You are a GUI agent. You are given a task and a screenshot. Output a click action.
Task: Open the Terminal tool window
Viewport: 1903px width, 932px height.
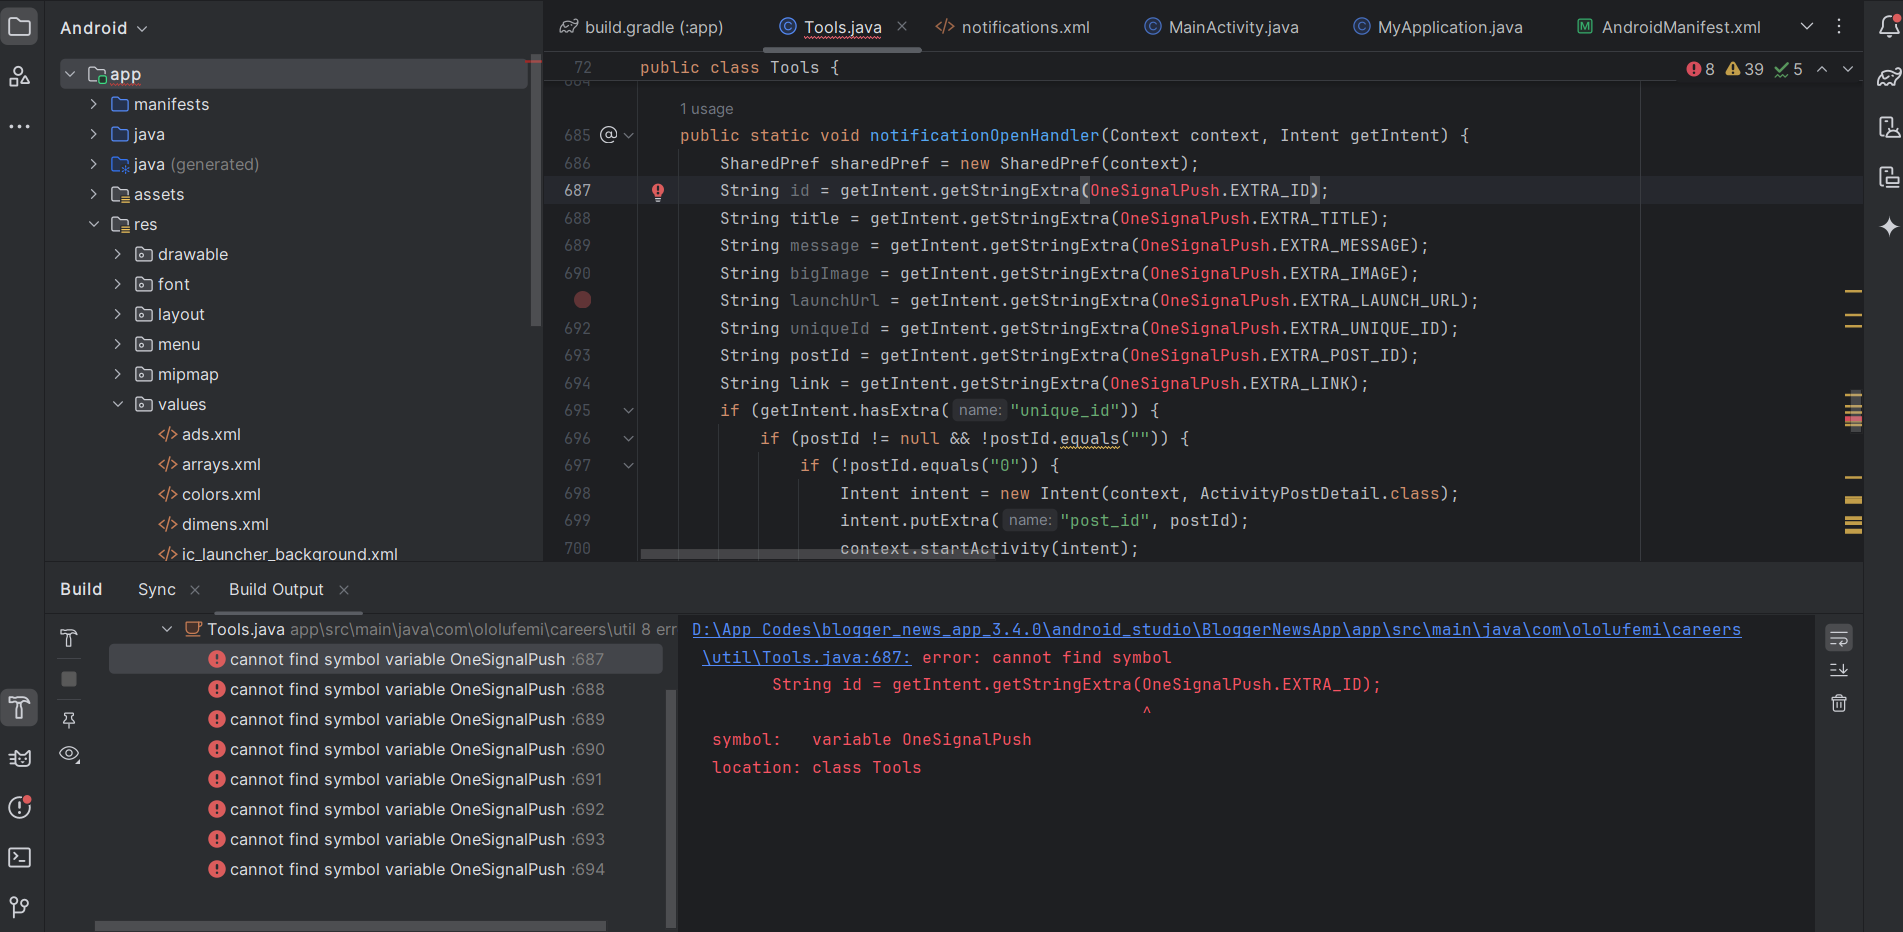click(20, 857)
